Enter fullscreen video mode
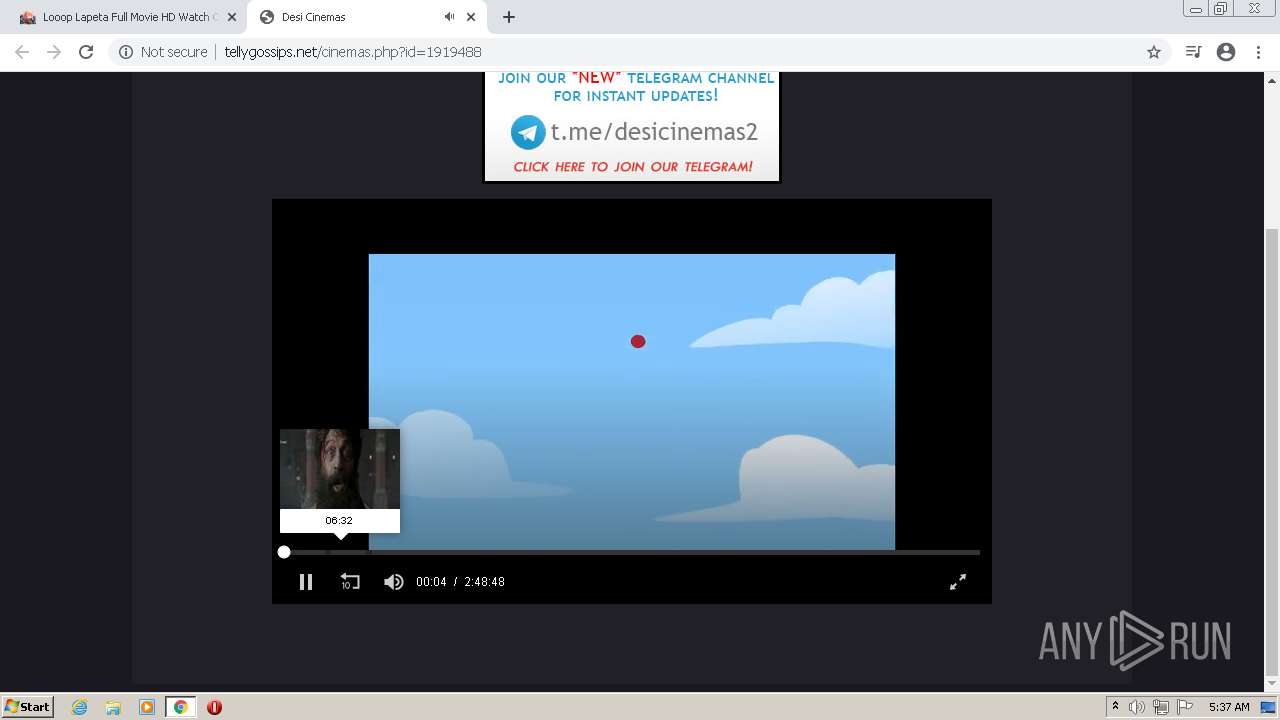The height and width of the screenshot is (720, 1280). 957,581
